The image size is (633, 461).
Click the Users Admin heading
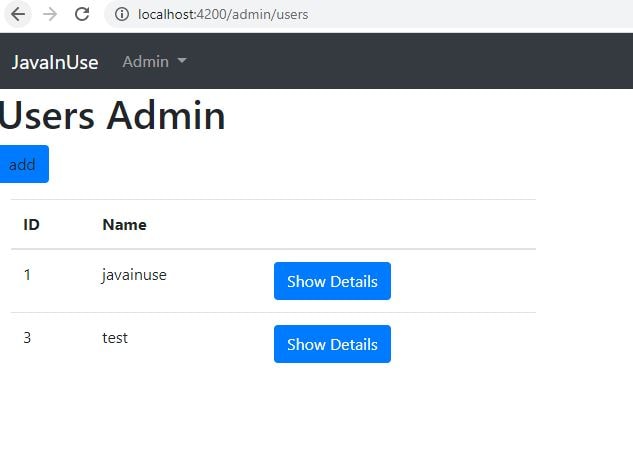pyautogui.click(x=112, y=115)
